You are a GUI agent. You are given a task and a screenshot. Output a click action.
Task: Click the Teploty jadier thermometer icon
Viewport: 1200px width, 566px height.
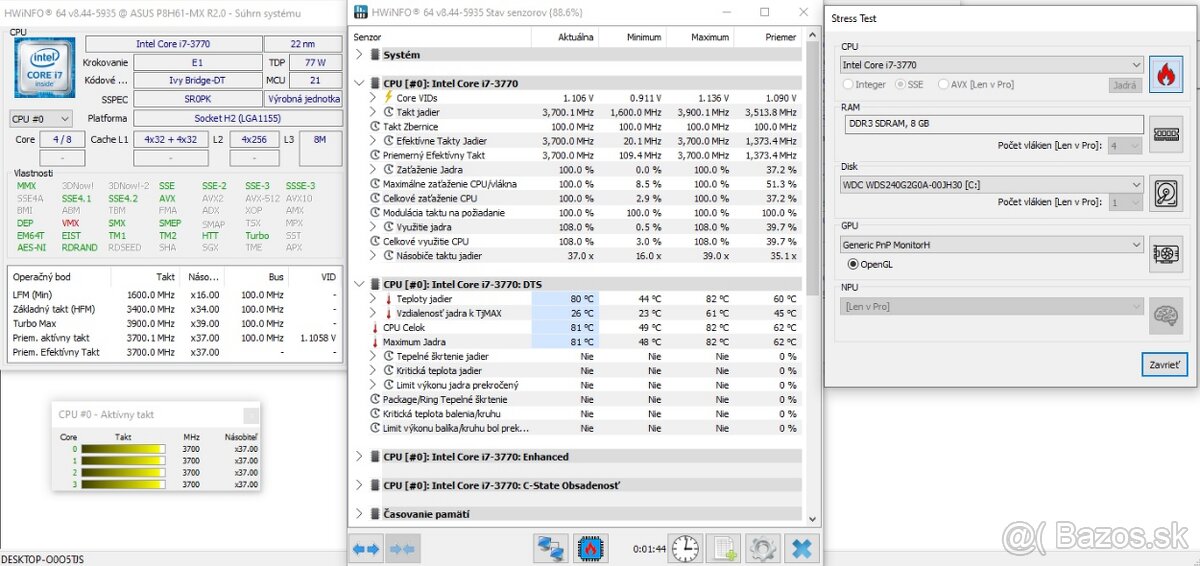point(389,299)
